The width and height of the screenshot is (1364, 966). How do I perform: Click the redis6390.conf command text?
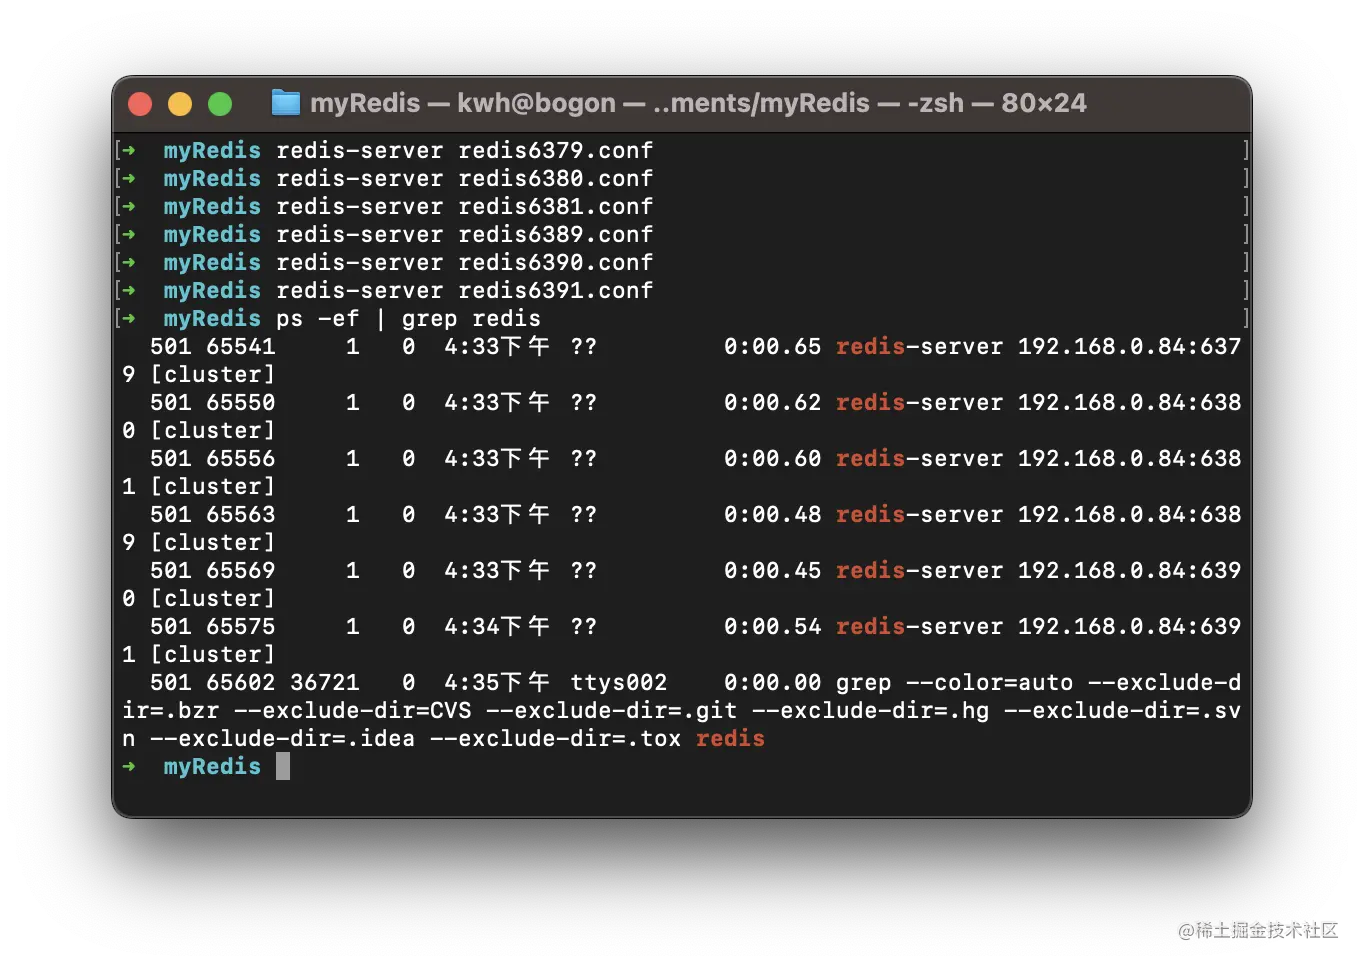[555, 263]
